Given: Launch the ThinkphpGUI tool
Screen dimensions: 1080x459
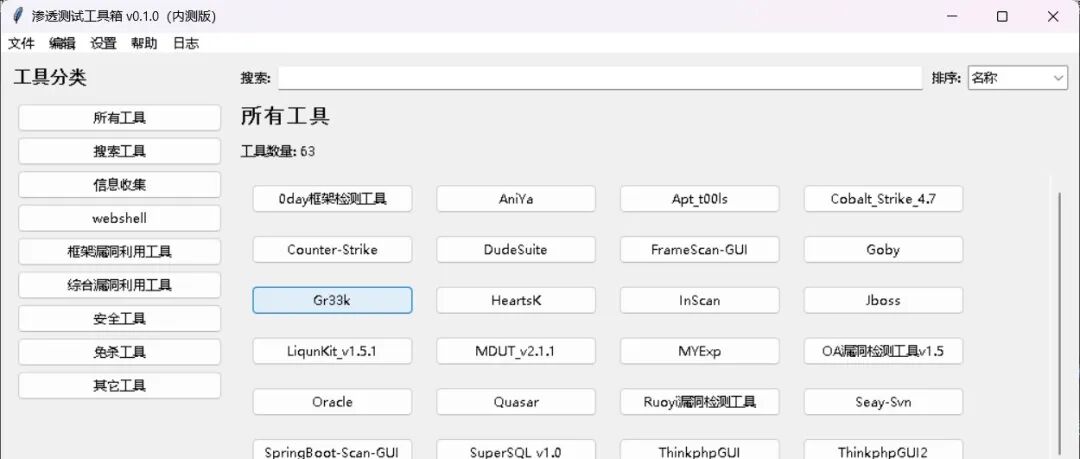Looking at the screenshot, I should (700, 450).
